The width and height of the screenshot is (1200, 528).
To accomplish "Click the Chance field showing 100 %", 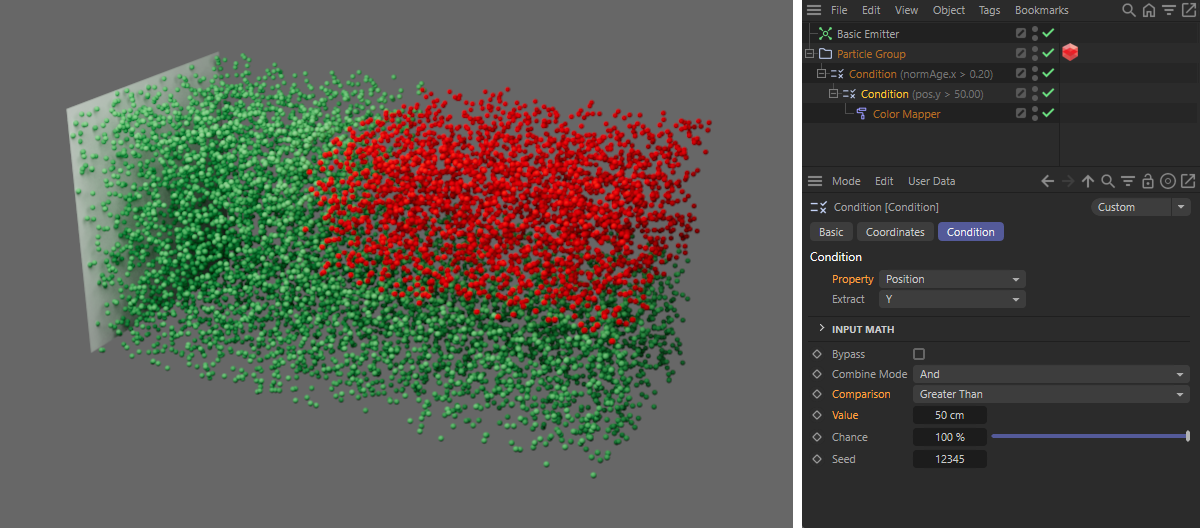I will (950, 437).
